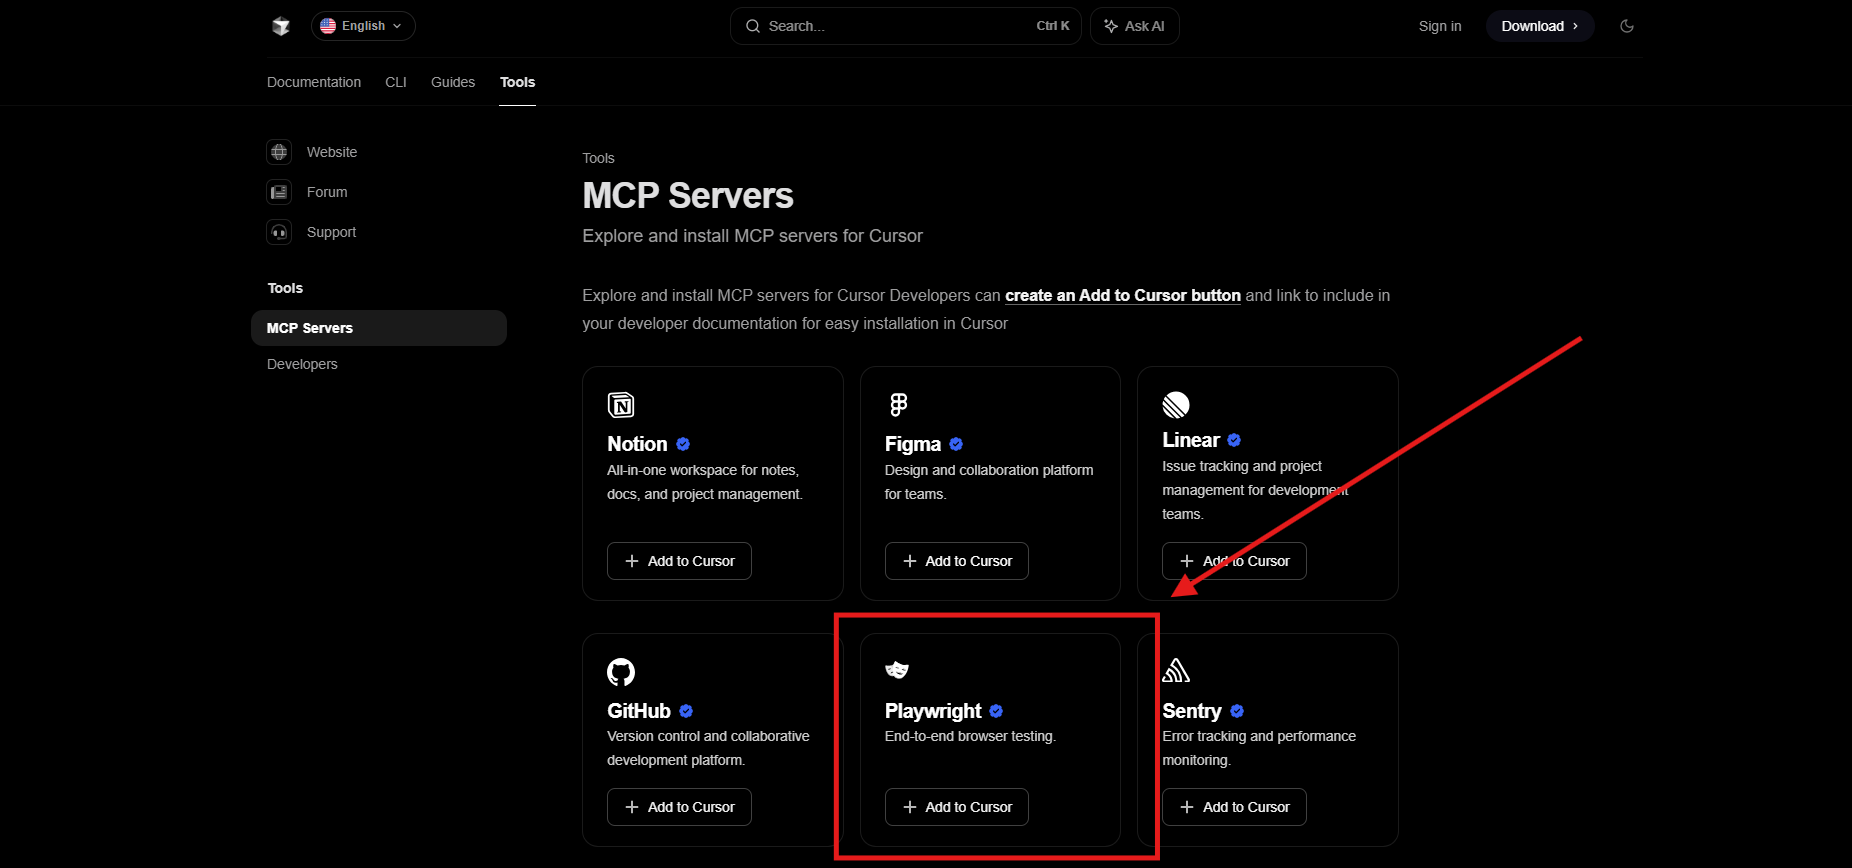Click the MCP Servers page heading
The image size is (1852, 868).
688,196
